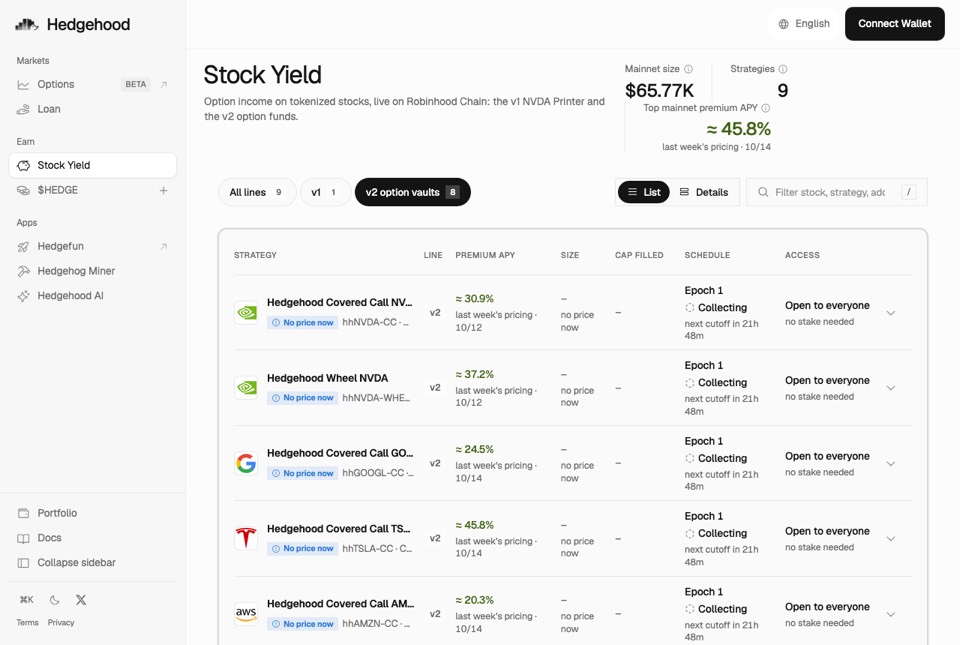Select the v2 option vaults tab

[413, 192]
